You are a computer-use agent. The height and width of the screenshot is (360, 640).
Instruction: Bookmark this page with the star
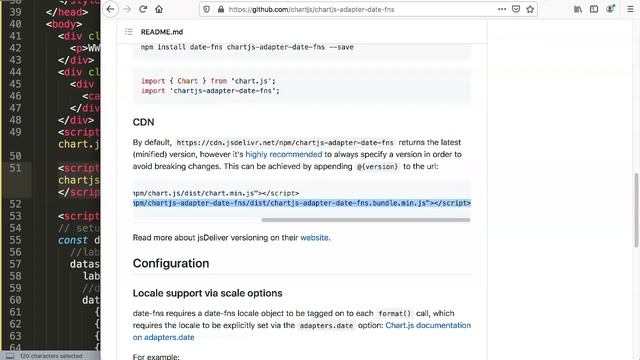pyautogui.click(x=530, y=9)
